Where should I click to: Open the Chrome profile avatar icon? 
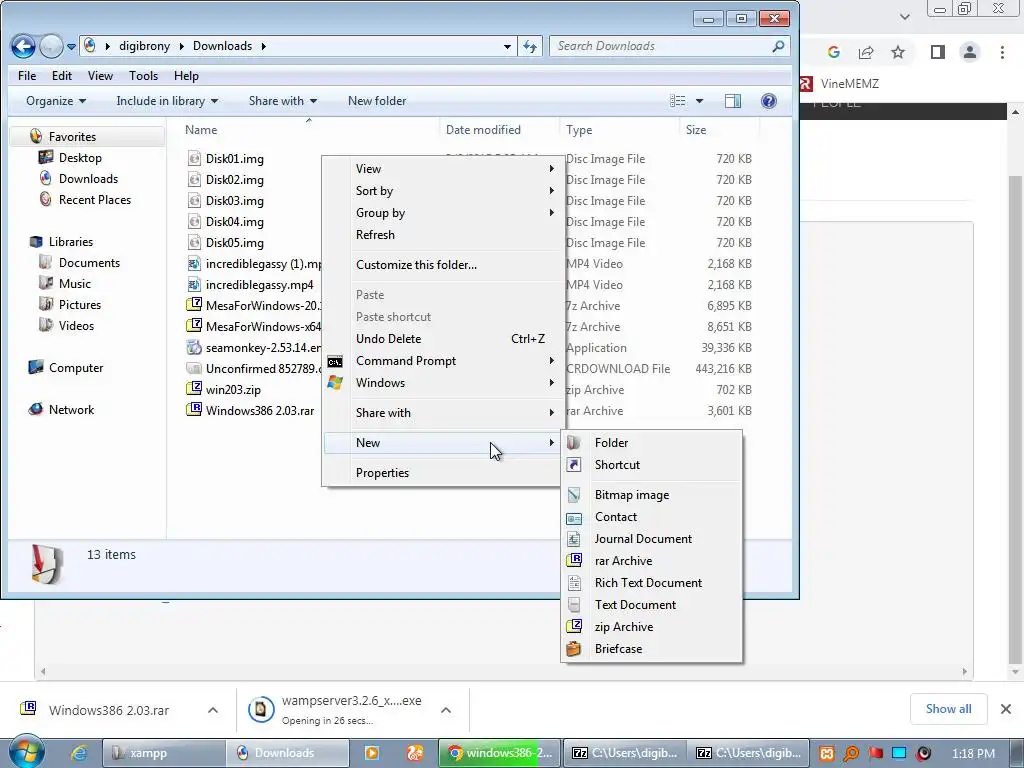tap(970, 52)
